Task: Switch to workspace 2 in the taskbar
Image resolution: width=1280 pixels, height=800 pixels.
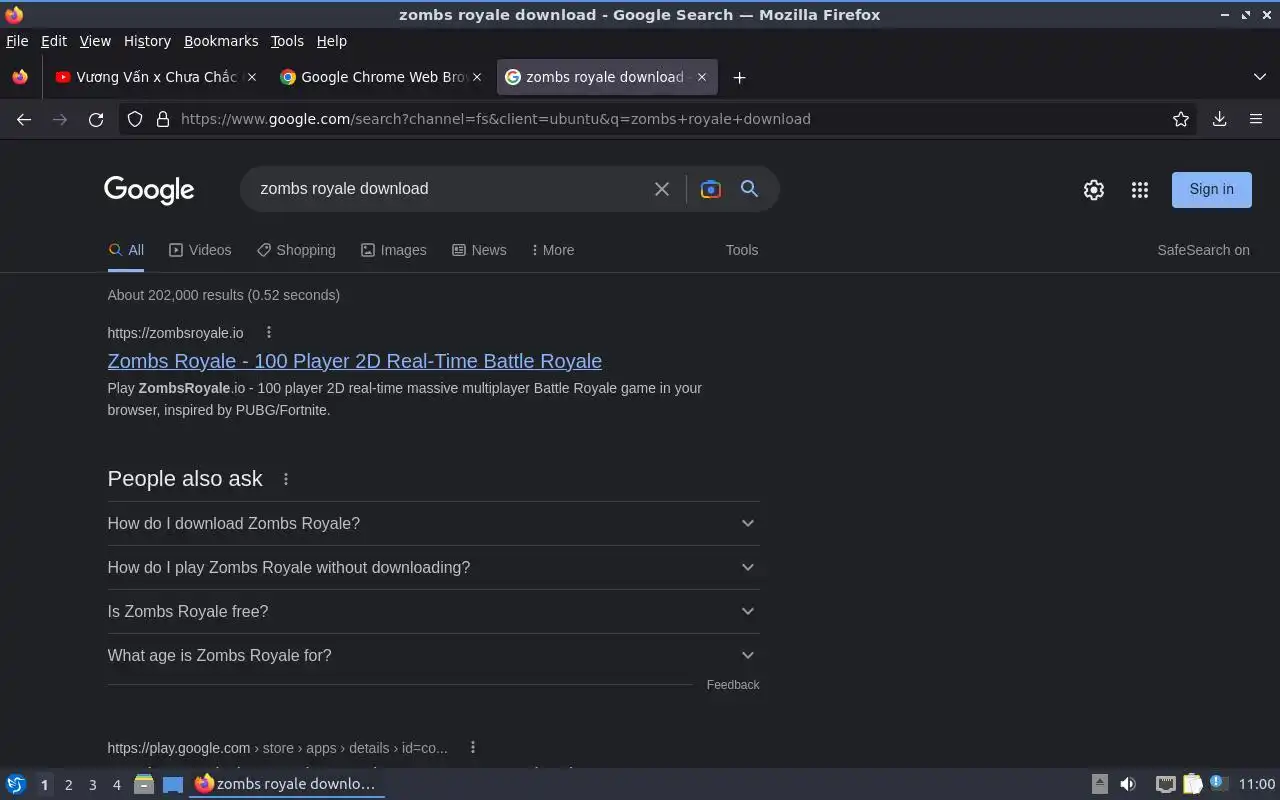Action: click(x=68, y=784)
